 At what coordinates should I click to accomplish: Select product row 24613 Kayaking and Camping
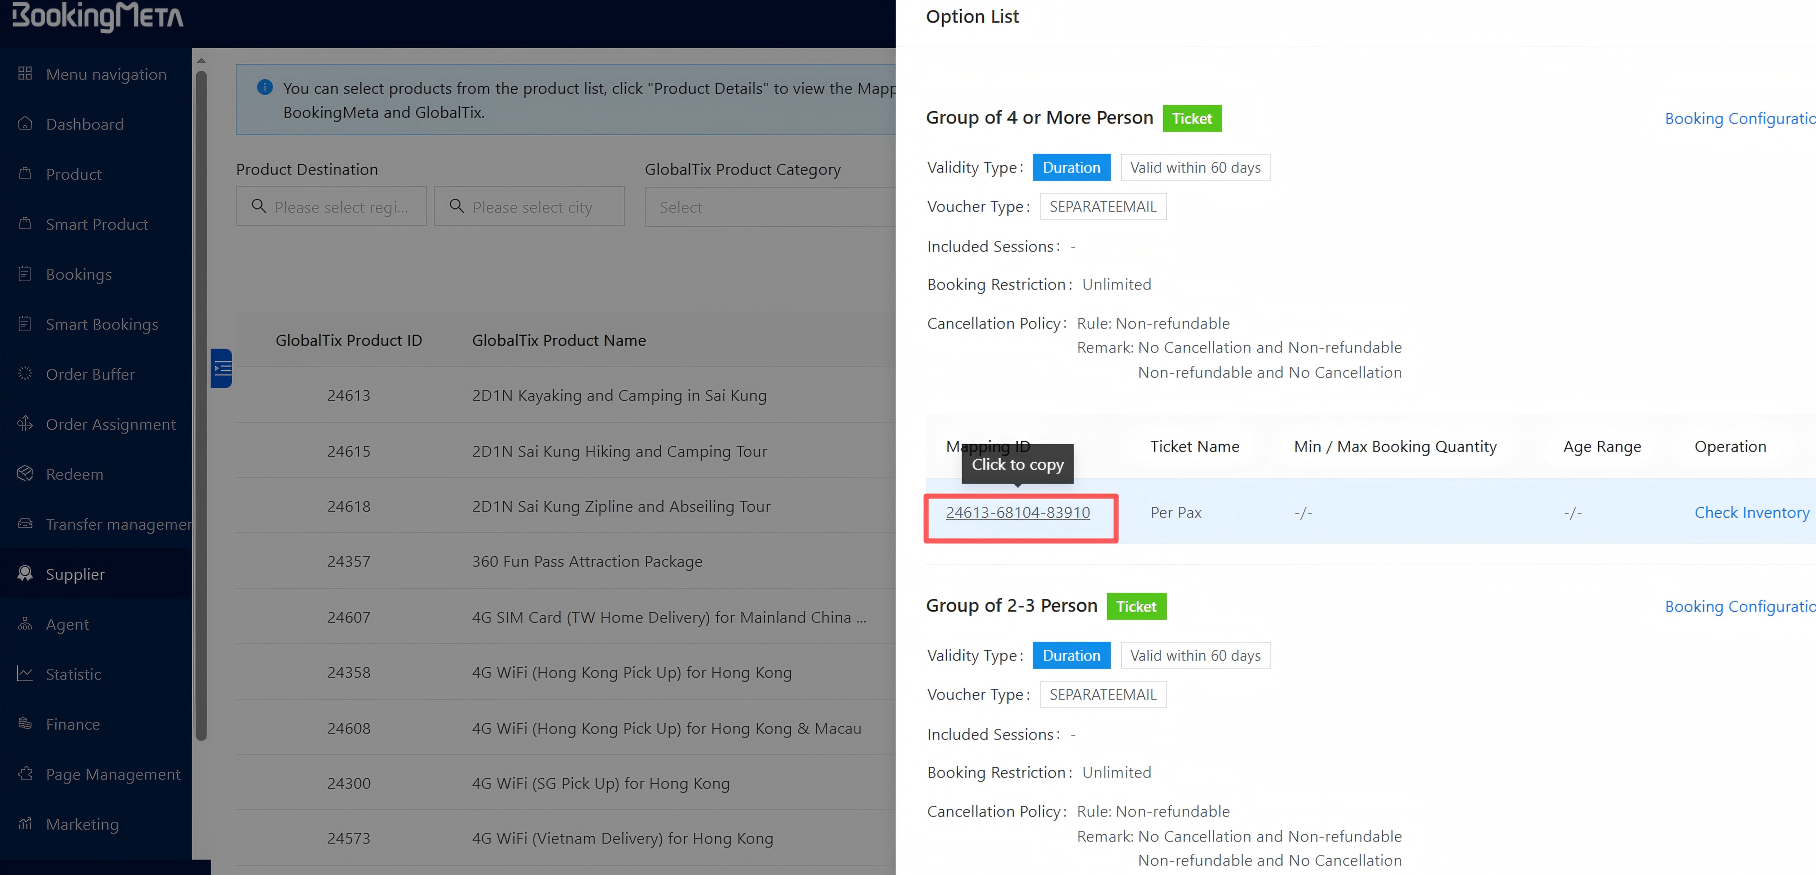pos(566,395)
